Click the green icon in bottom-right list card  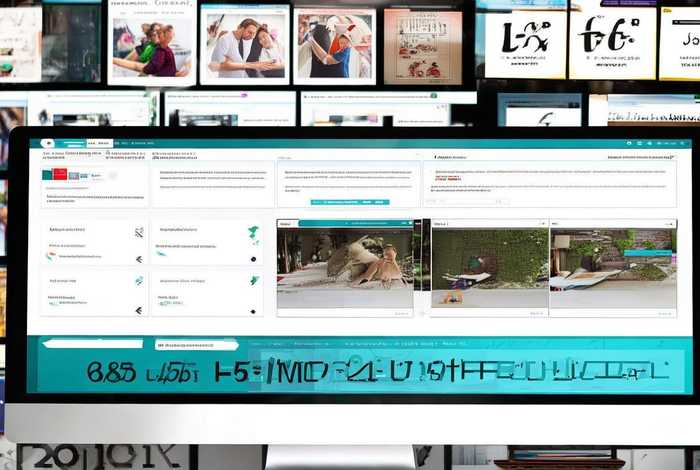[253, 282]
